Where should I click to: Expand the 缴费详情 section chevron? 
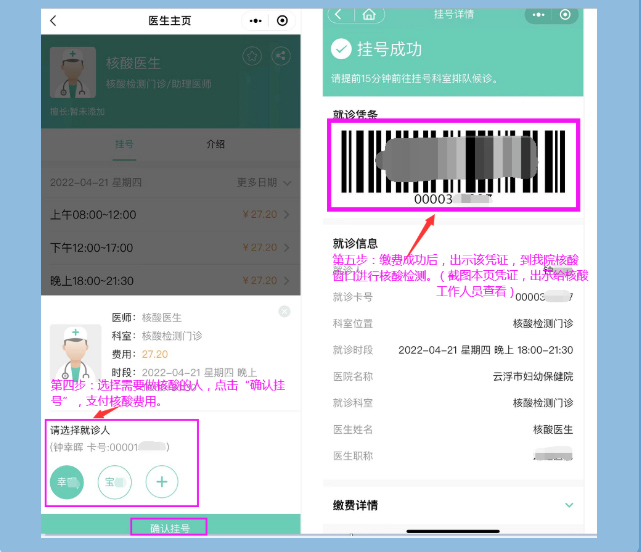569,505
